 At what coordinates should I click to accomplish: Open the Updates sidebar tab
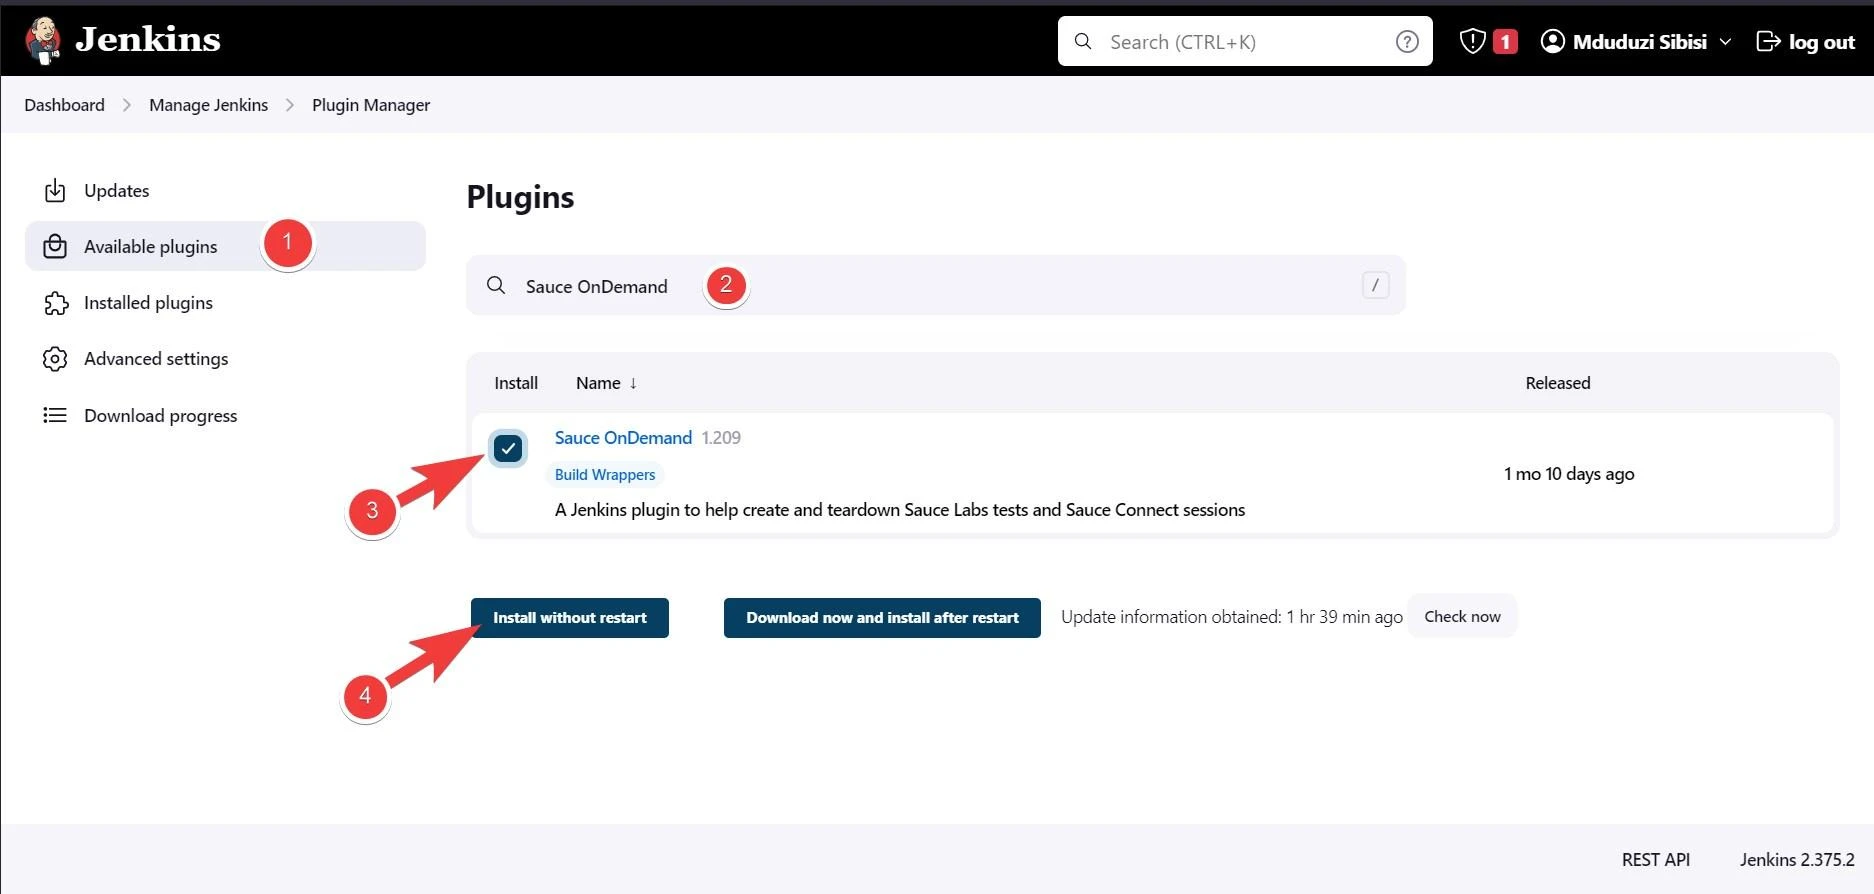tap(225, 190)
